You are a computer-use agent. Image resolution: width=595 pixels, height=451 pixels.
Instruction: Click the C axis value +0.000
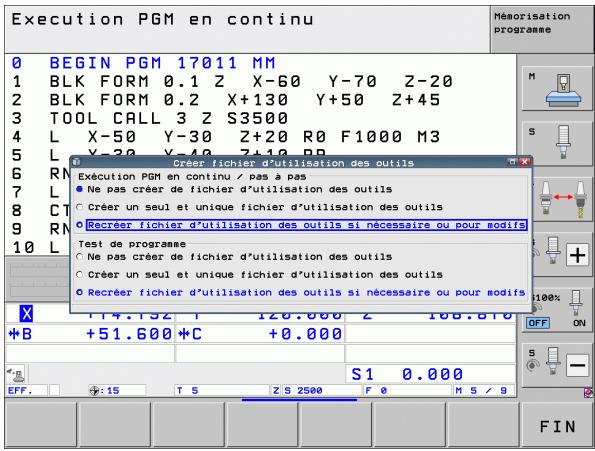tap(305, 334)
